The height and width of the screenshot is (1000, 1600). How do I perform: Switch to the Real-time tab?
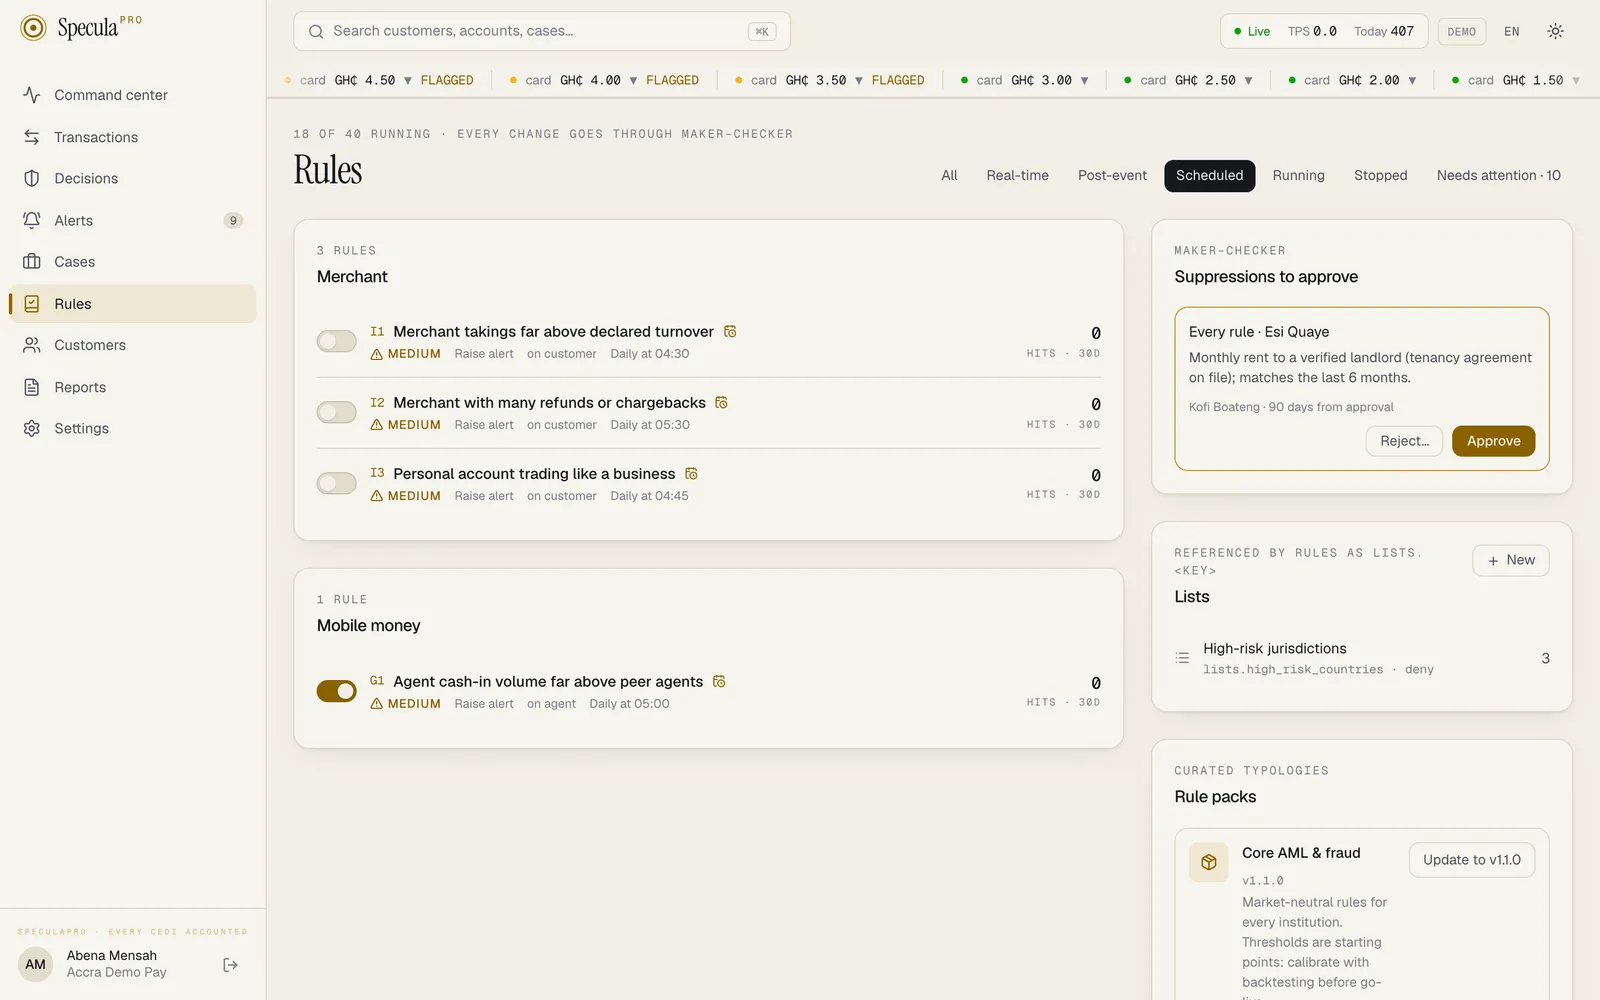1017,175
